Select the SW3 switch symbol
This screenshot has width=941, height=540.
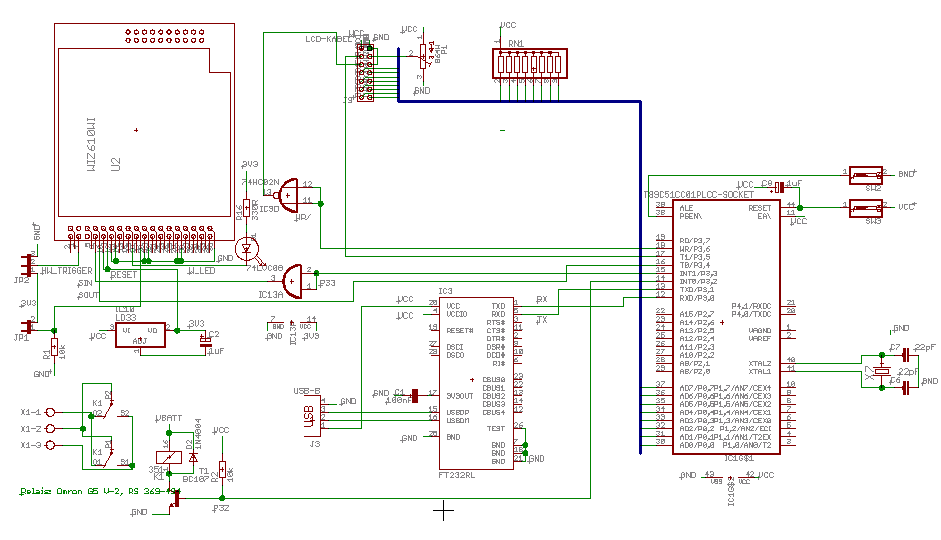pos(865,208)
